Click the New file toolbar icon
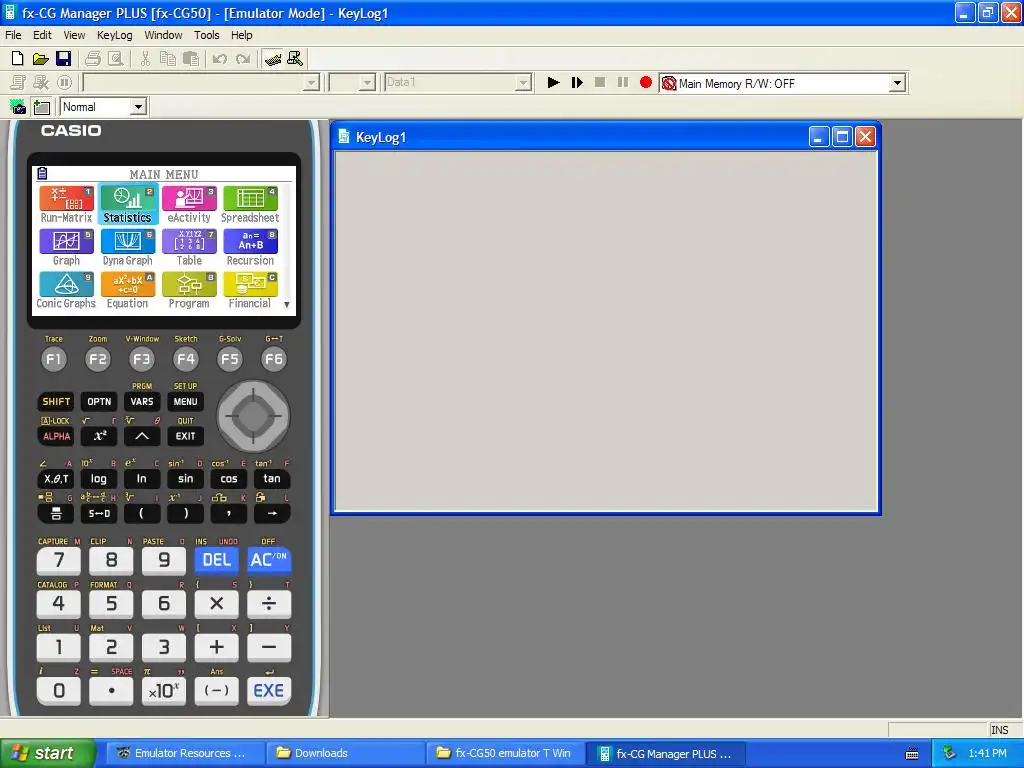 click(x=18, y=59)
